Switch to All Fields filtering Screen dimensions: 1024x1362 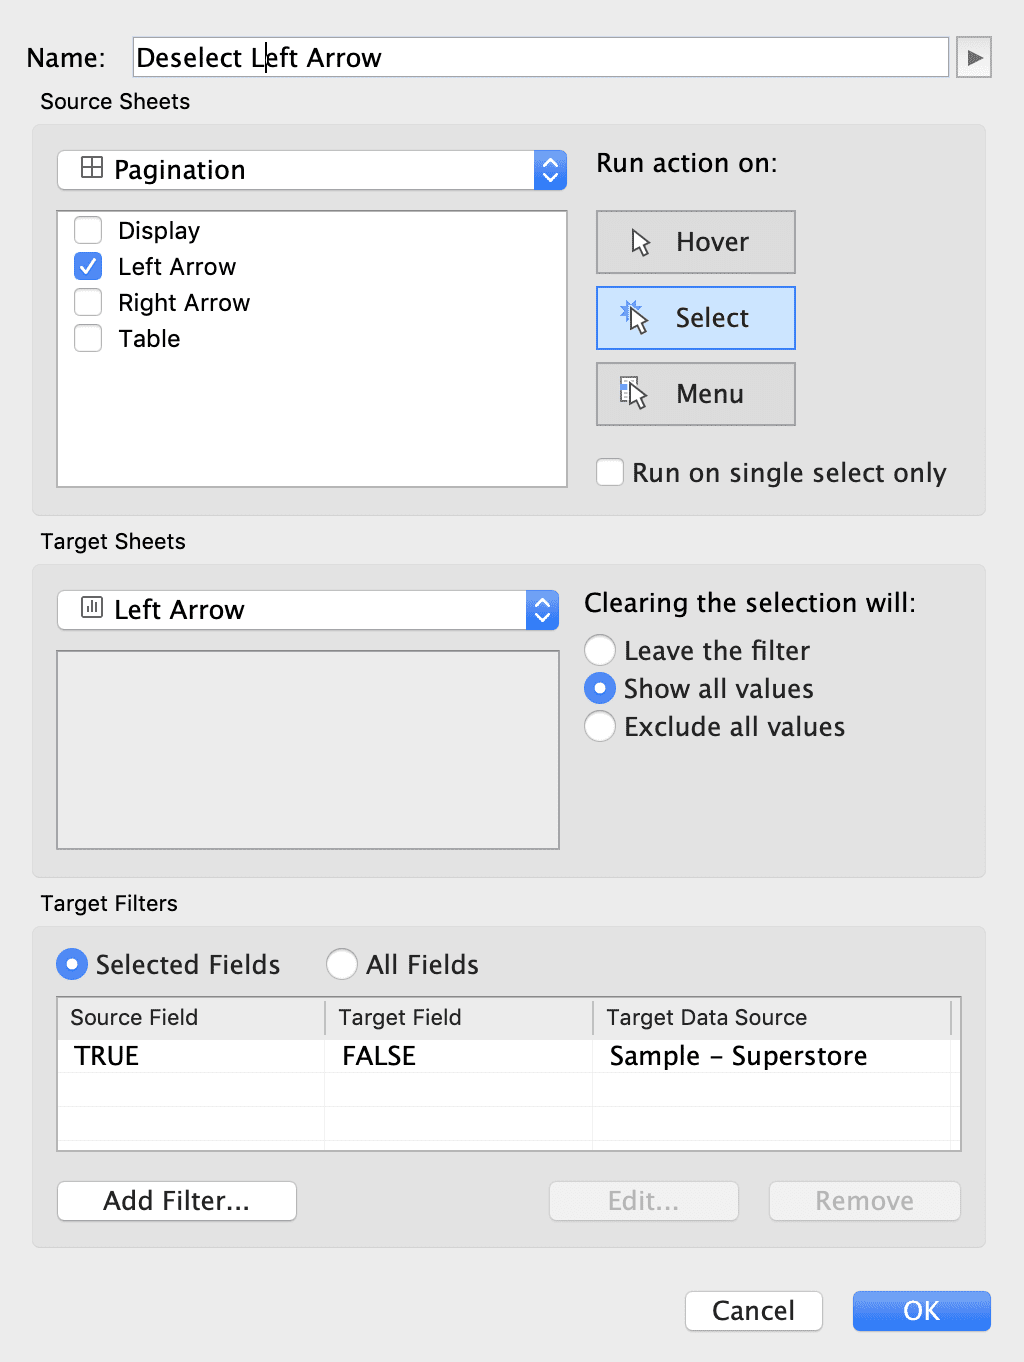coord(342,964)
